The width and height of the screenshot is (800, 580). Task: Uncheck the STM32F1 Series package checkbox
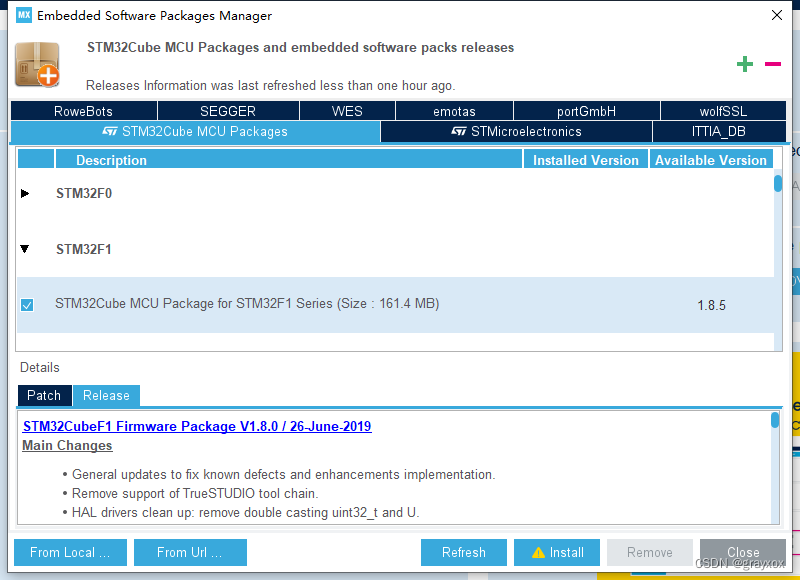[x=27, y=305]
